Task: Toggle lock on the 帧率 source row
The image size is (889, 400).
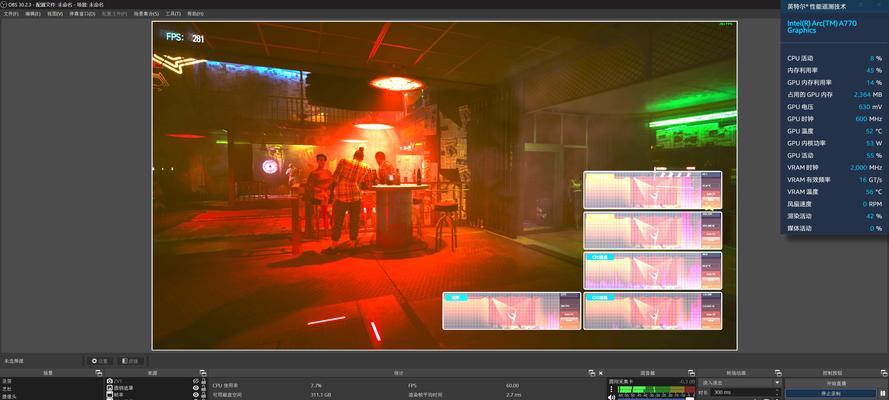Action: pyautogui.click(x=204, y=395)
